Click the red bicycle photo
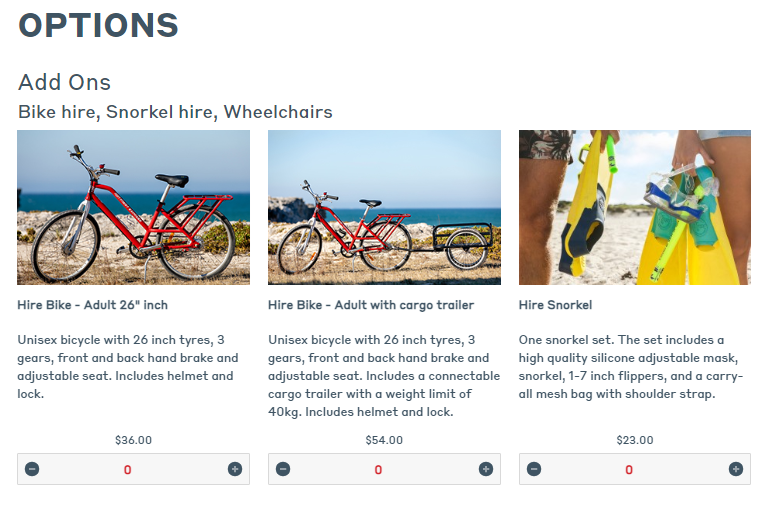Image resolution: width=772 pixels, height=505 pixels. tap(133, 207)
